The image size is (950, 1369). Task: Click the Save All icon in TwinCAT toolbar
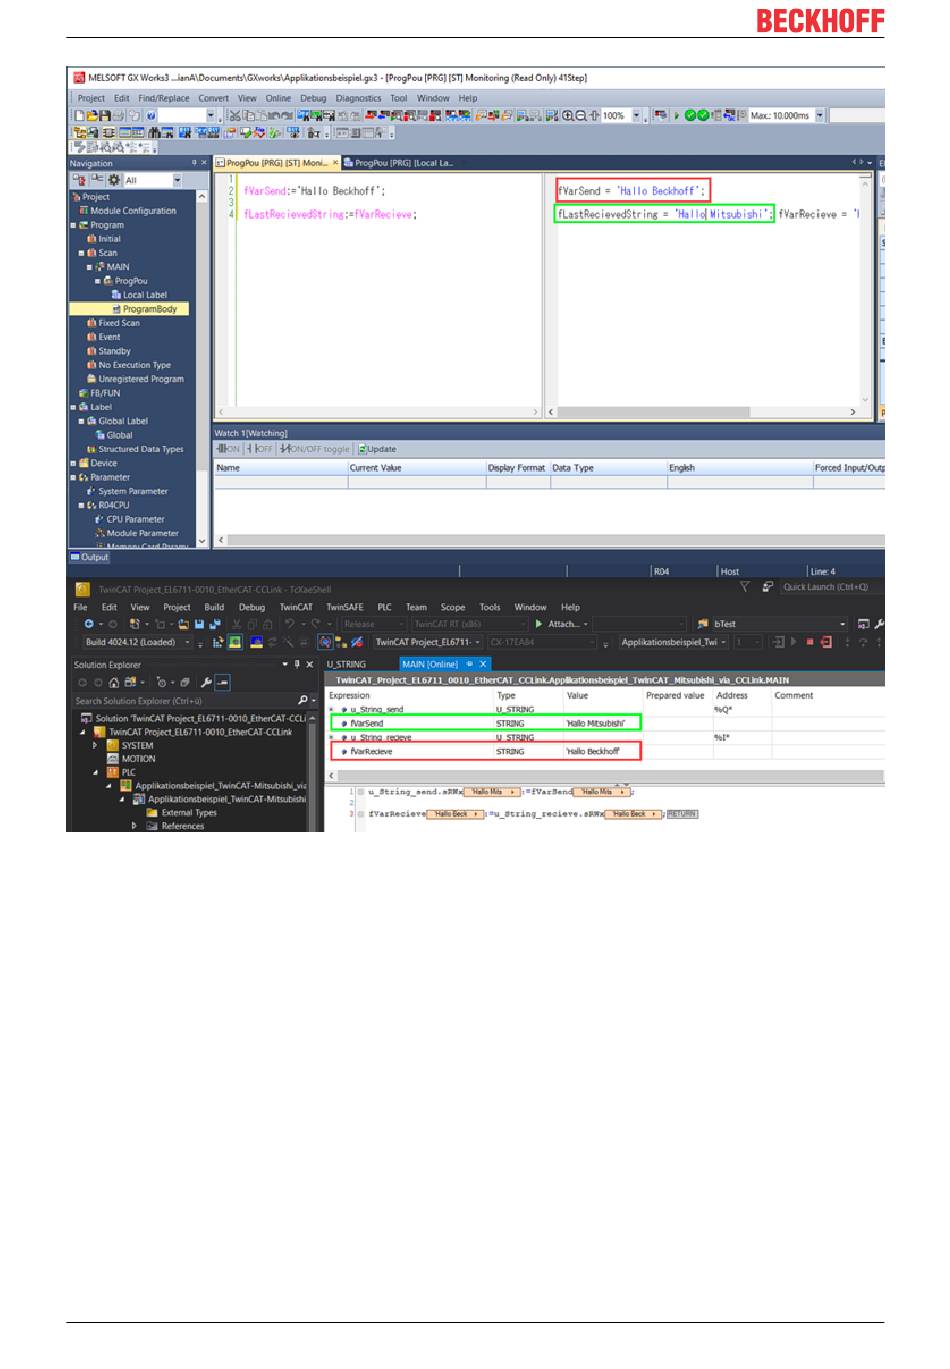point(213,624)
